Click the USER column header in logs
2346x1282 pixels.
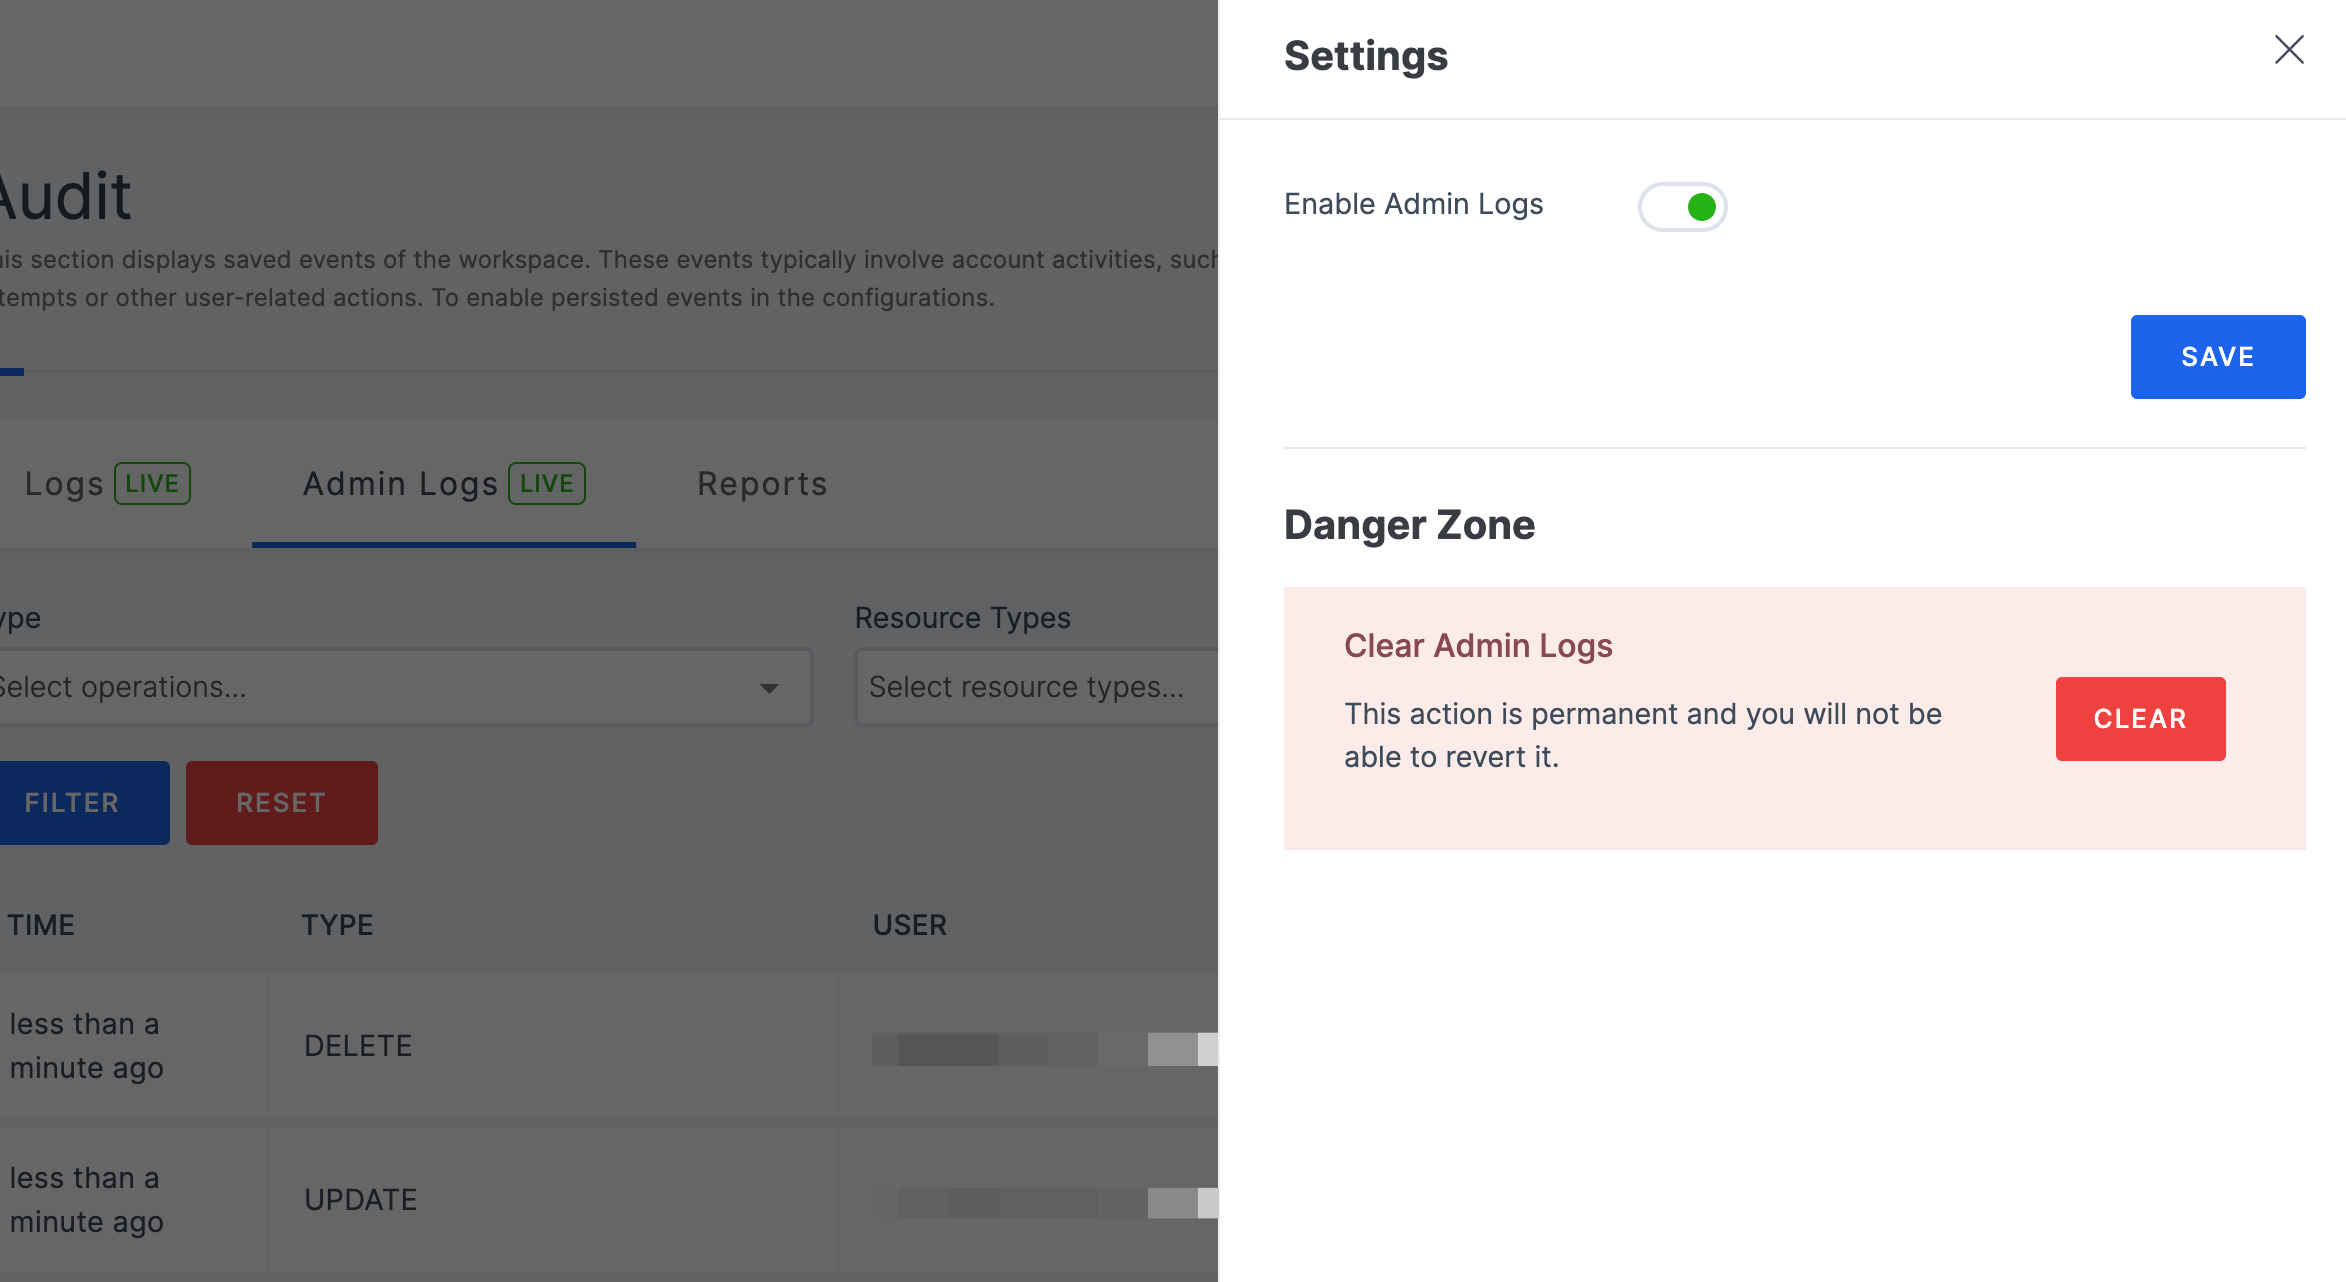point(909,924)
